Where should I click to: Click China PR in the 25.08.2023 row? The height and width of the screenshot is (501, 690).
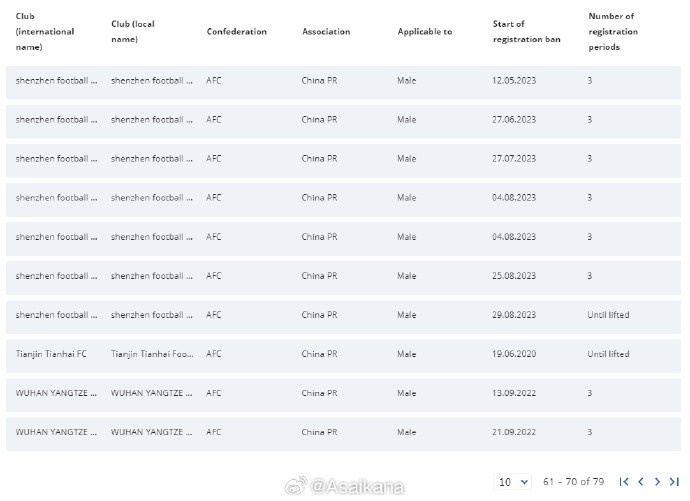[319, 276]
